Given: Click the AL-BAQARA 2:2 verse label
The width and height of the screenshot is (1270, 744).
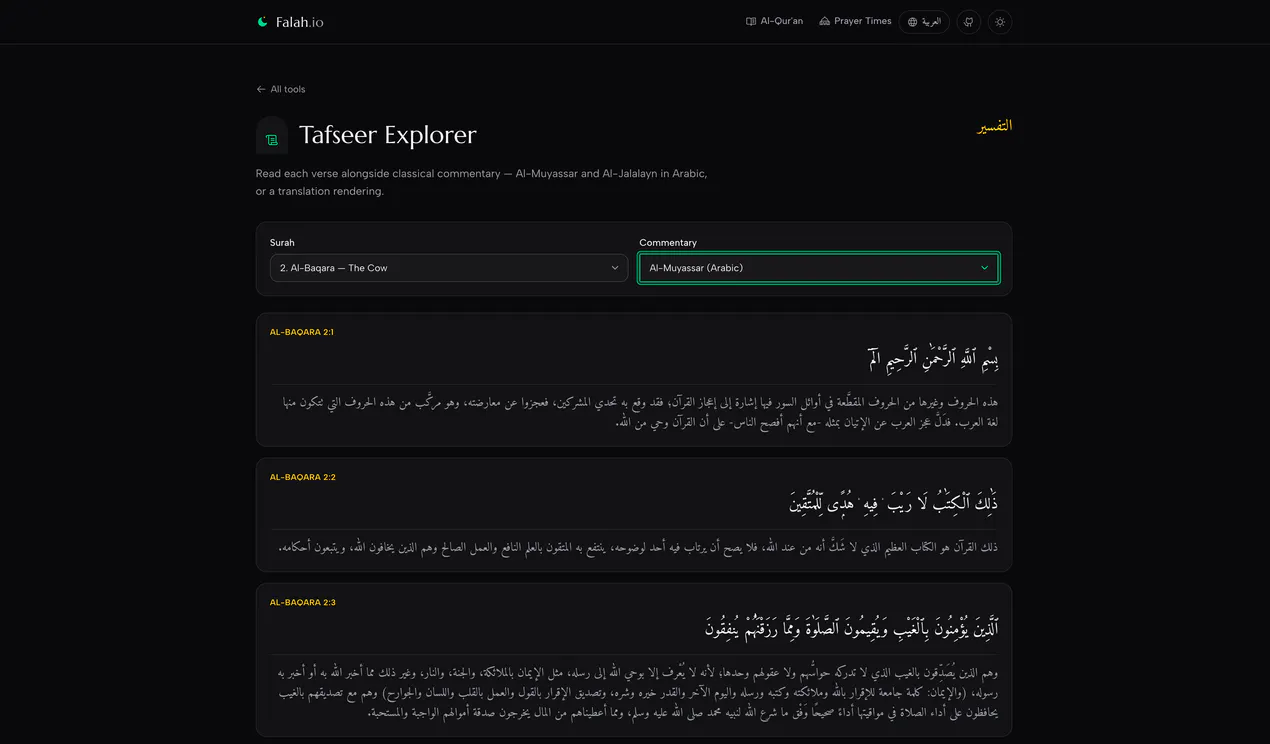Looking at the screenshot, I should point(303,477).
